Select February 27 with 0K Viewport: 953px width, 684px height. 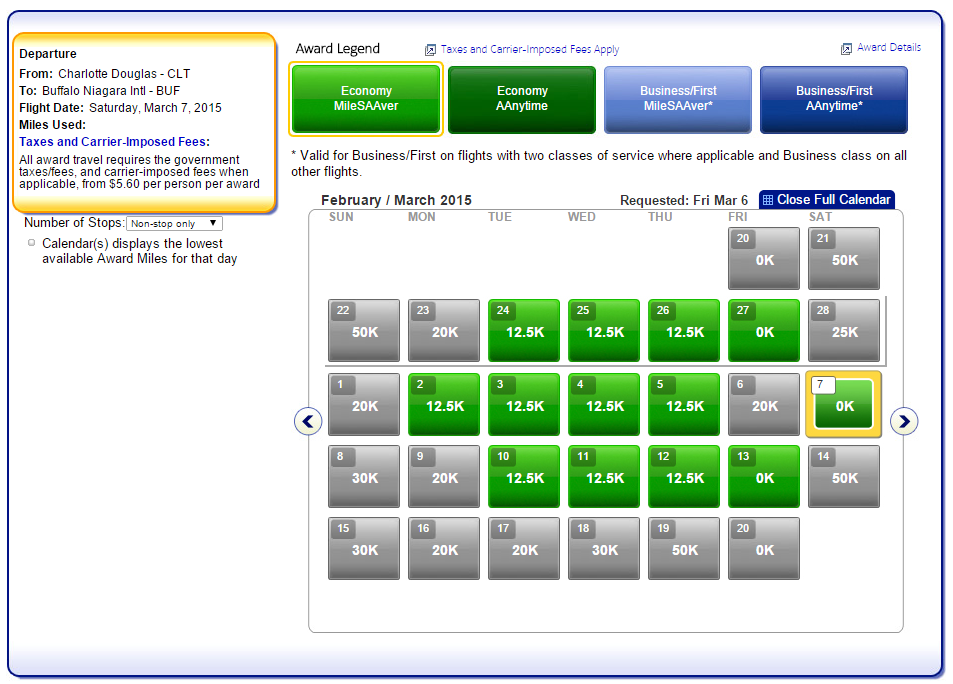click(764, 330)
